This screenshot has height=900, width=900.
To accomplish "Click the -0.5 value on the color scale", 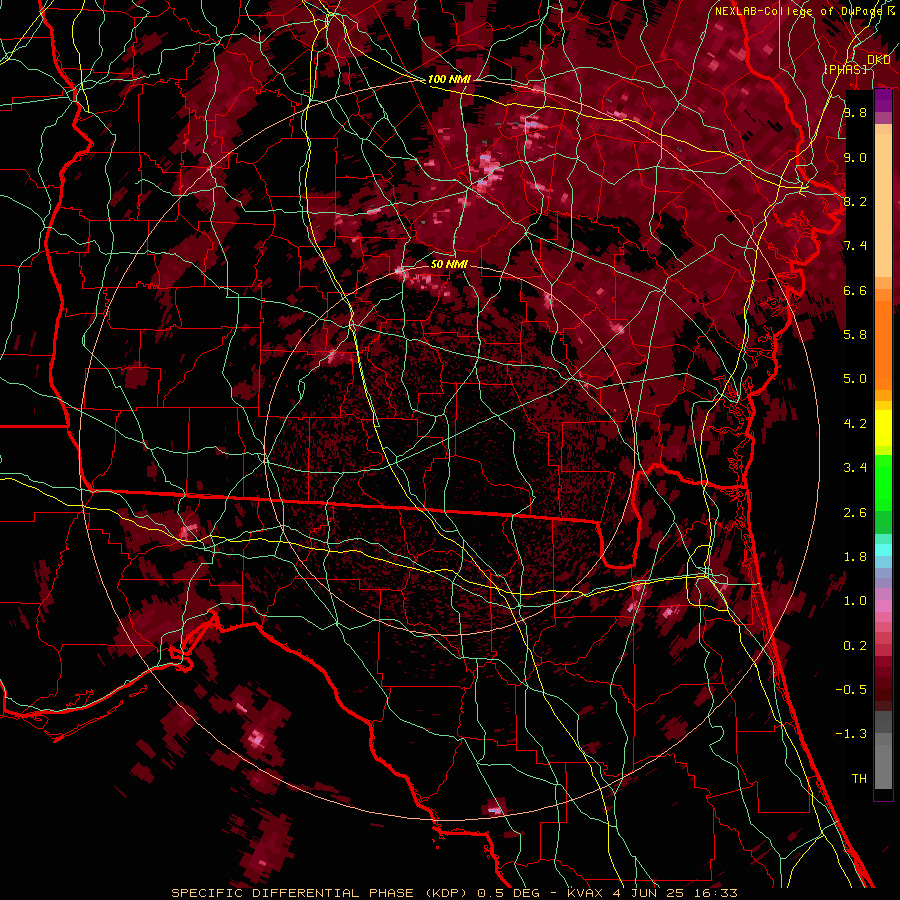I will click(851, 690).
